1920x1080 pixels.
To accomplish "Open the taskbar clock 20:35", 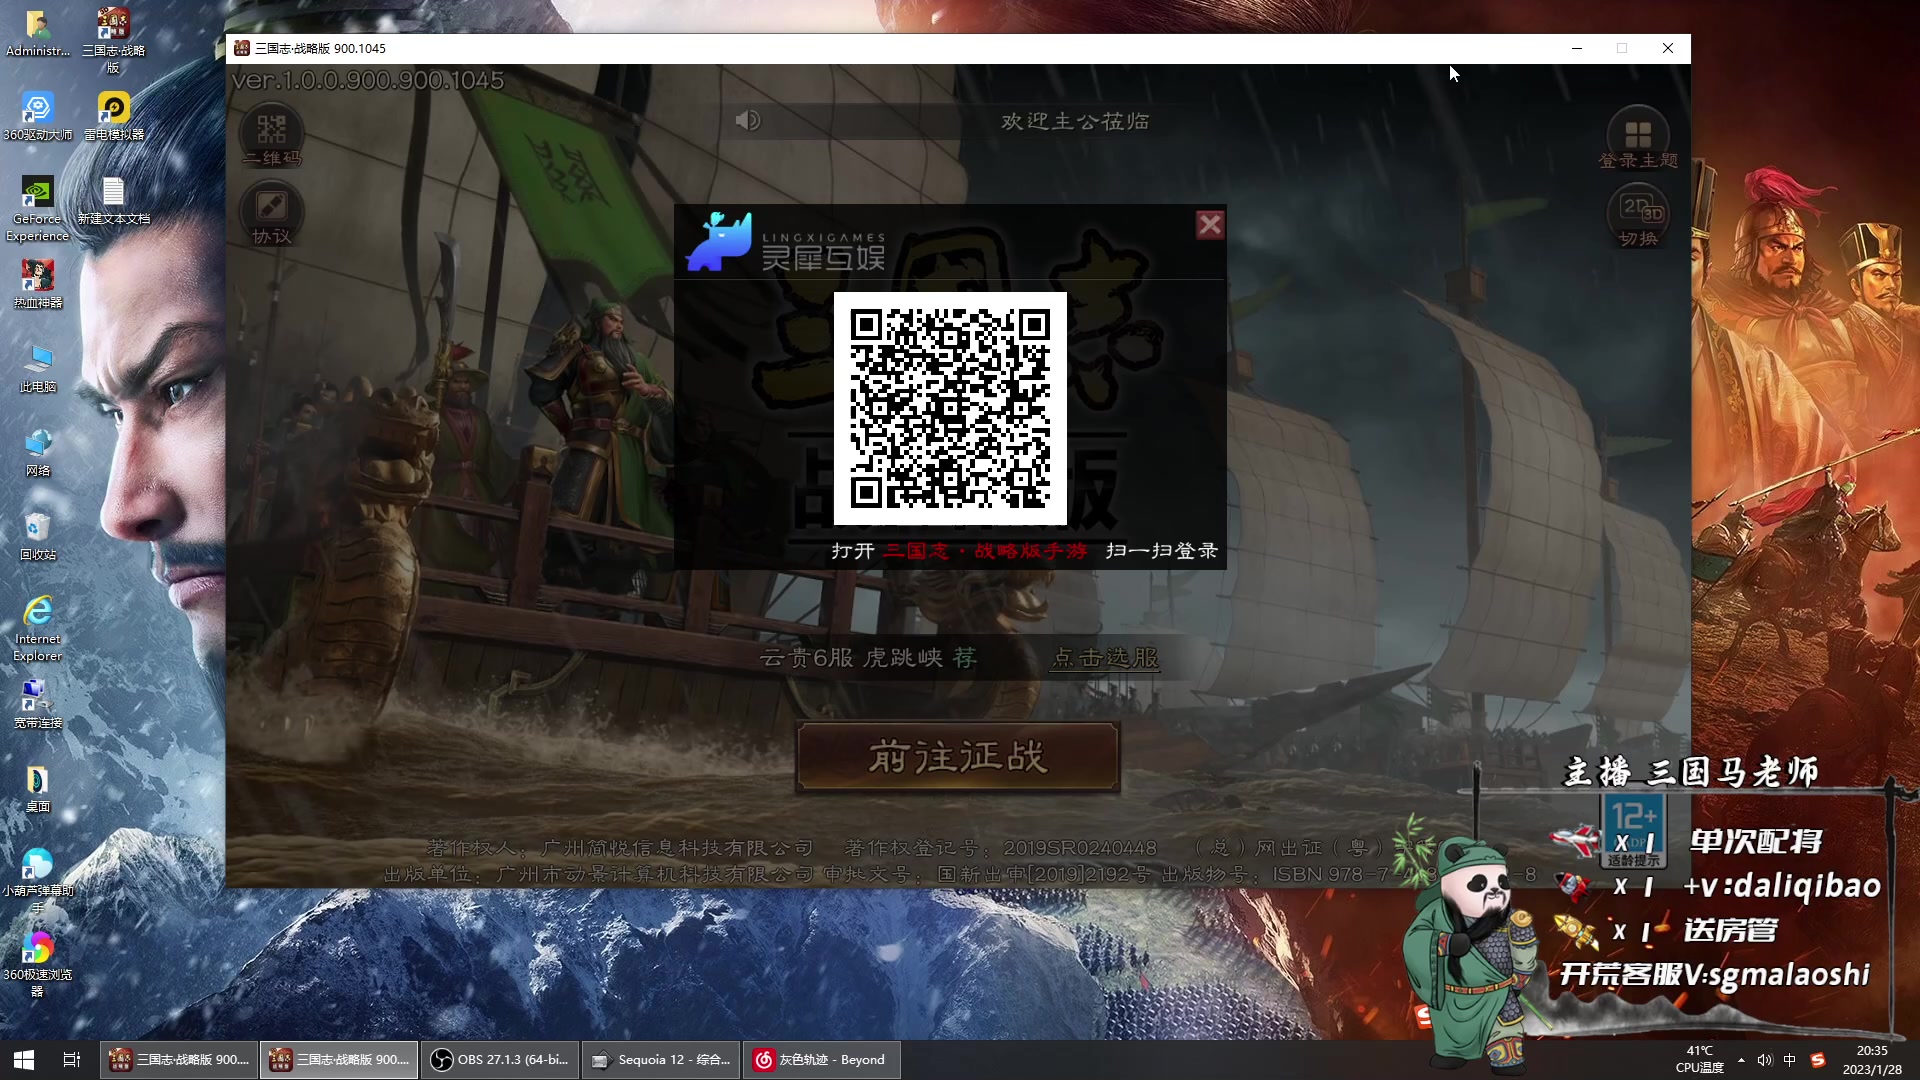I will click(1872, 1060).
